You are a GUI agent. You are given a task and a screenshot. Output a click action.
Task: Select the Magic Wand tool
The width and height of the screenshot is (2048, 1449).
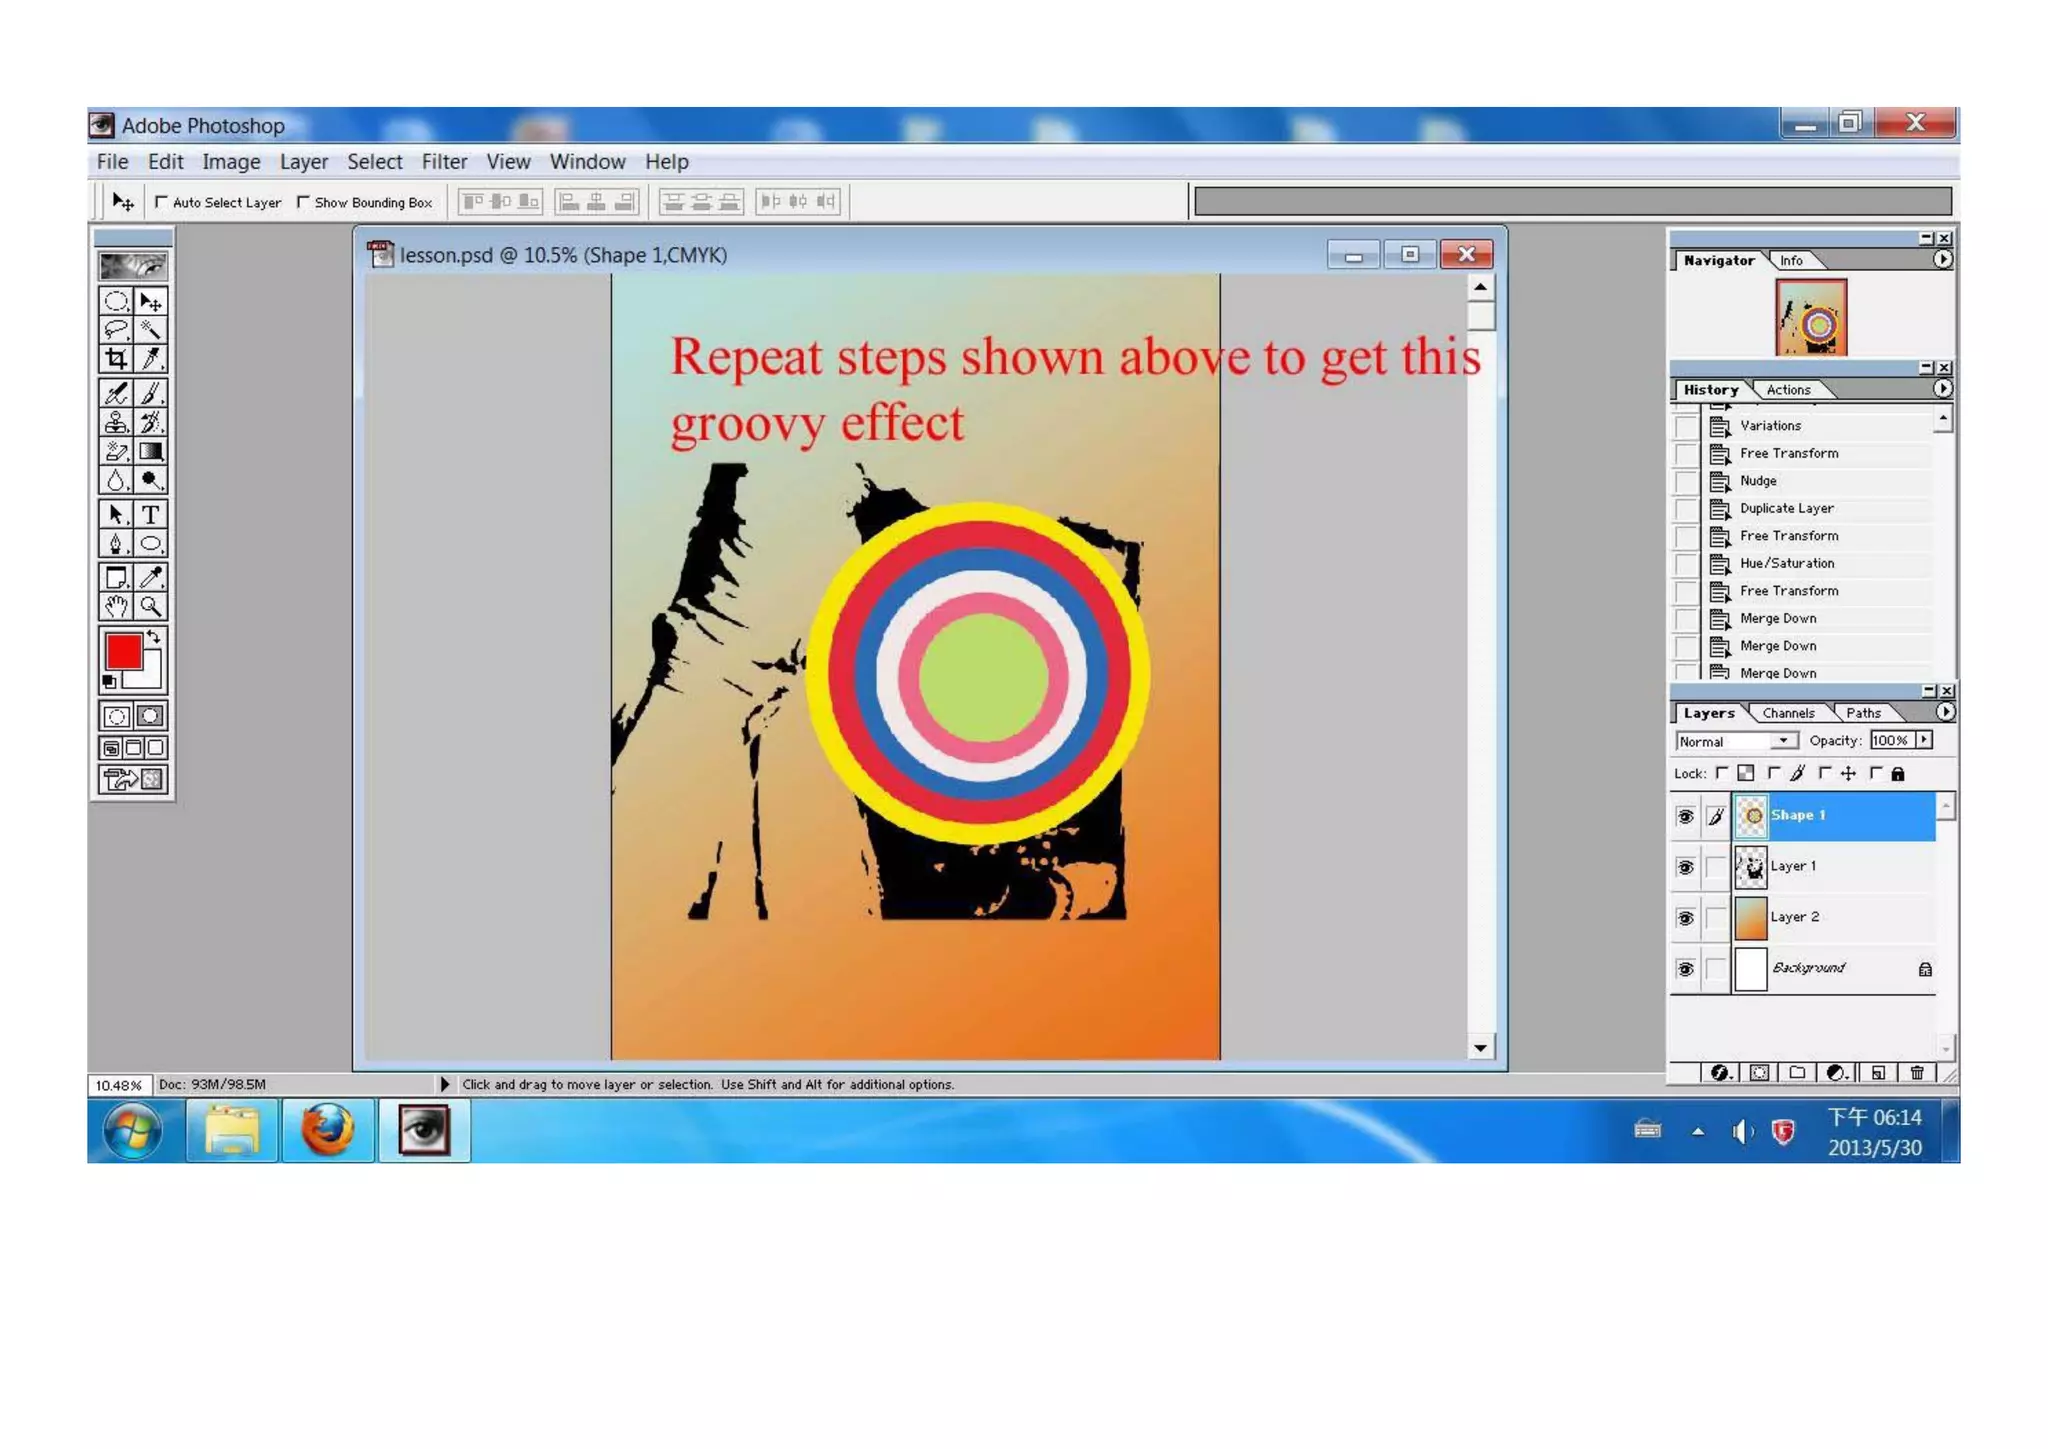click(x=151, y=330)
